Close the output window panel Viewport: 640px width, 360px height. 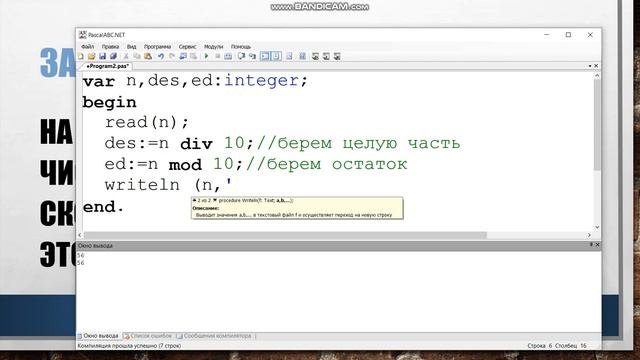[x=597, y=244]
